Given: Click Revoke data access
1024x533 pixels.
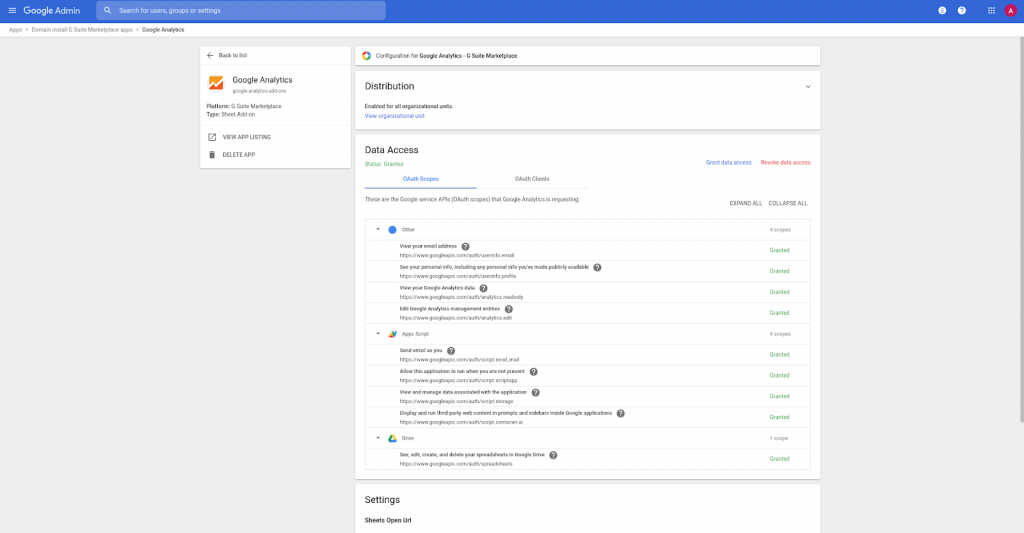Looking at the screenshot, I should (x=786, y=163).
